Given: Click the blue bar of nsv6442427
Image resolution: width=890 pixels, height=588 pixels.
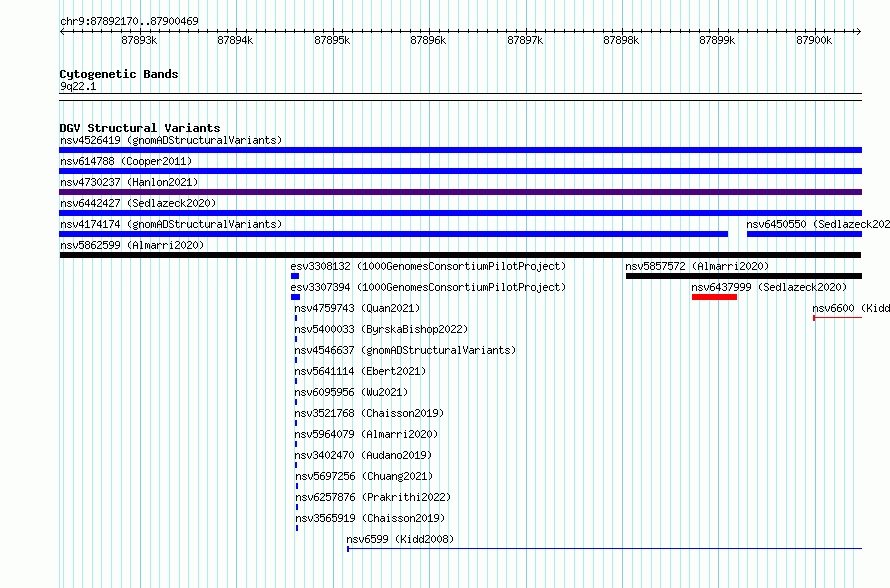Looking at the screenshot, I should (x=460, y=213).
